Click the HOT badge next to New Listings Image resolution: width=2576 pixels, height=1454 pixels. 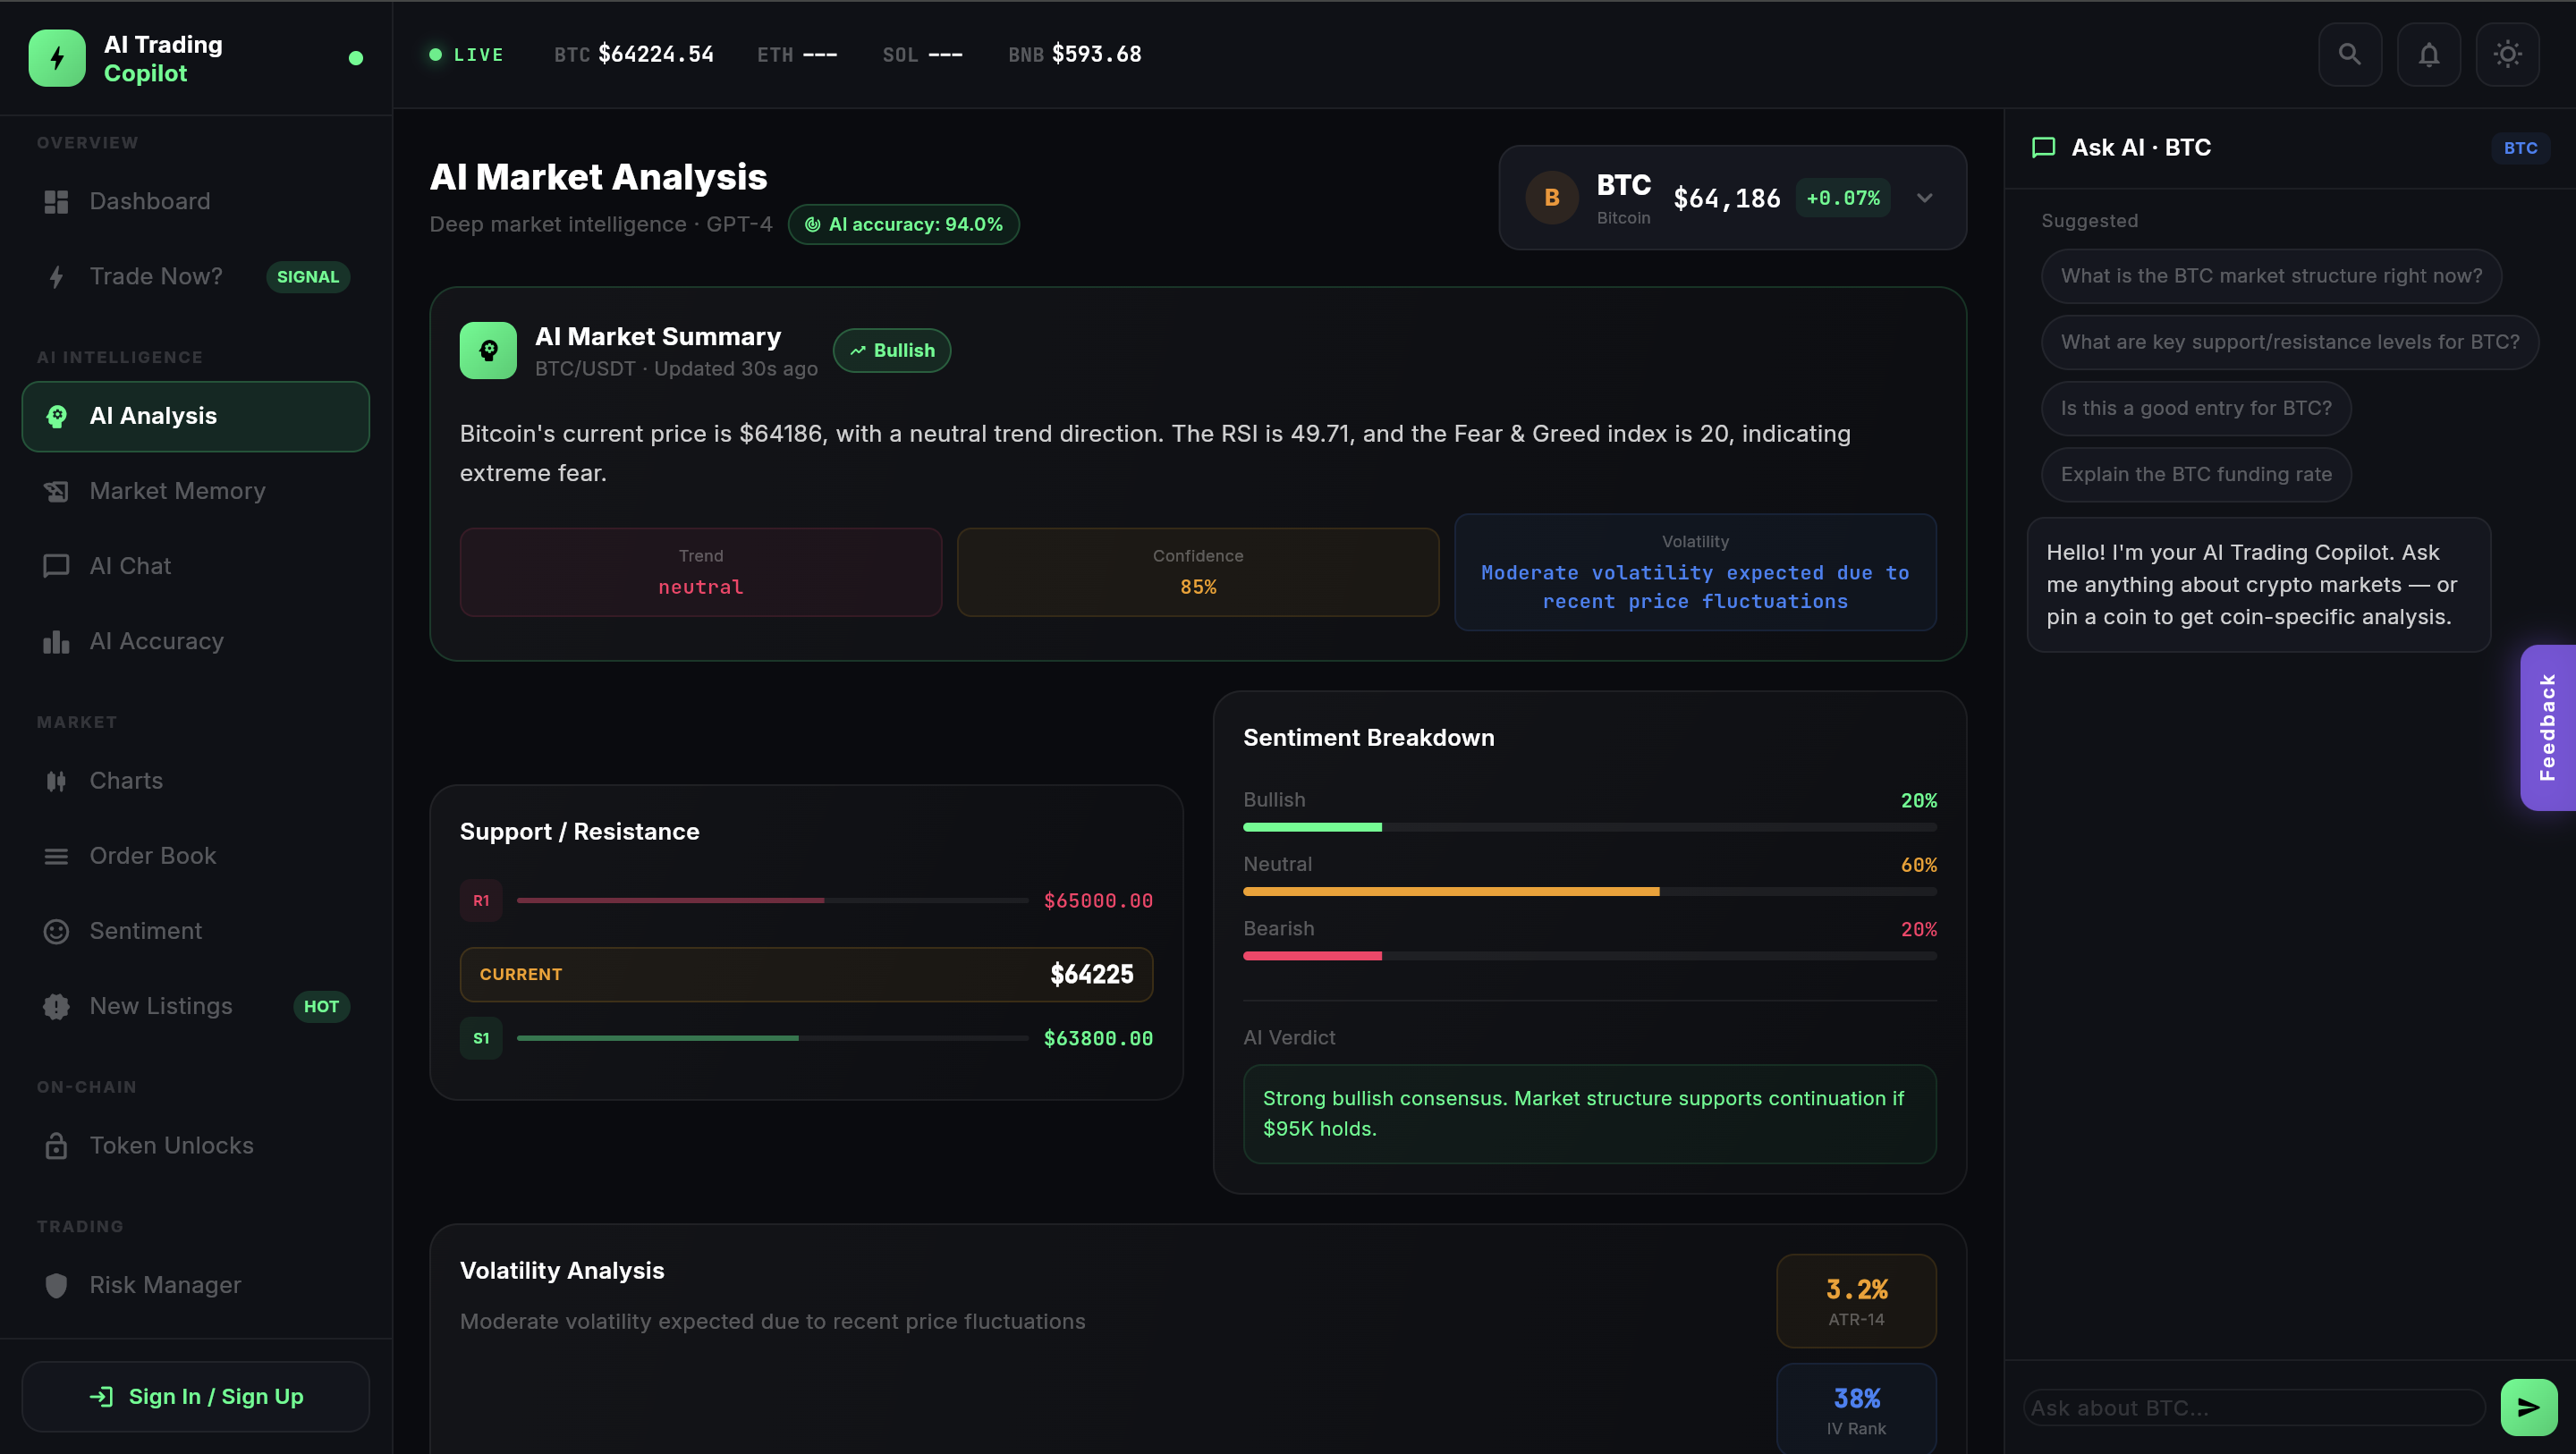click(x=321, y=1006)
